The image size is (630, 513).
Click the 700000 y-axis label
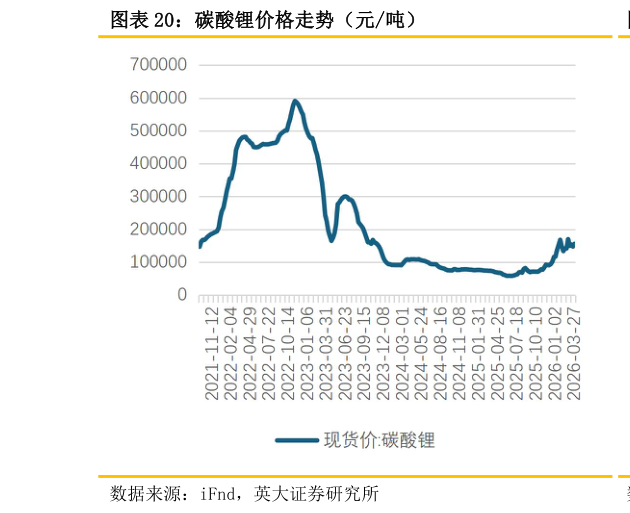coord(159,65)
